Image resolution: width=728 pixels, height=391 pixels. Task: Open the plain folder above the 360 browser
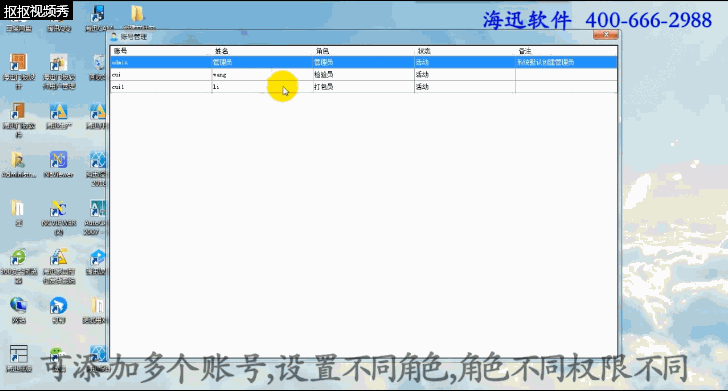pos(18,212)
